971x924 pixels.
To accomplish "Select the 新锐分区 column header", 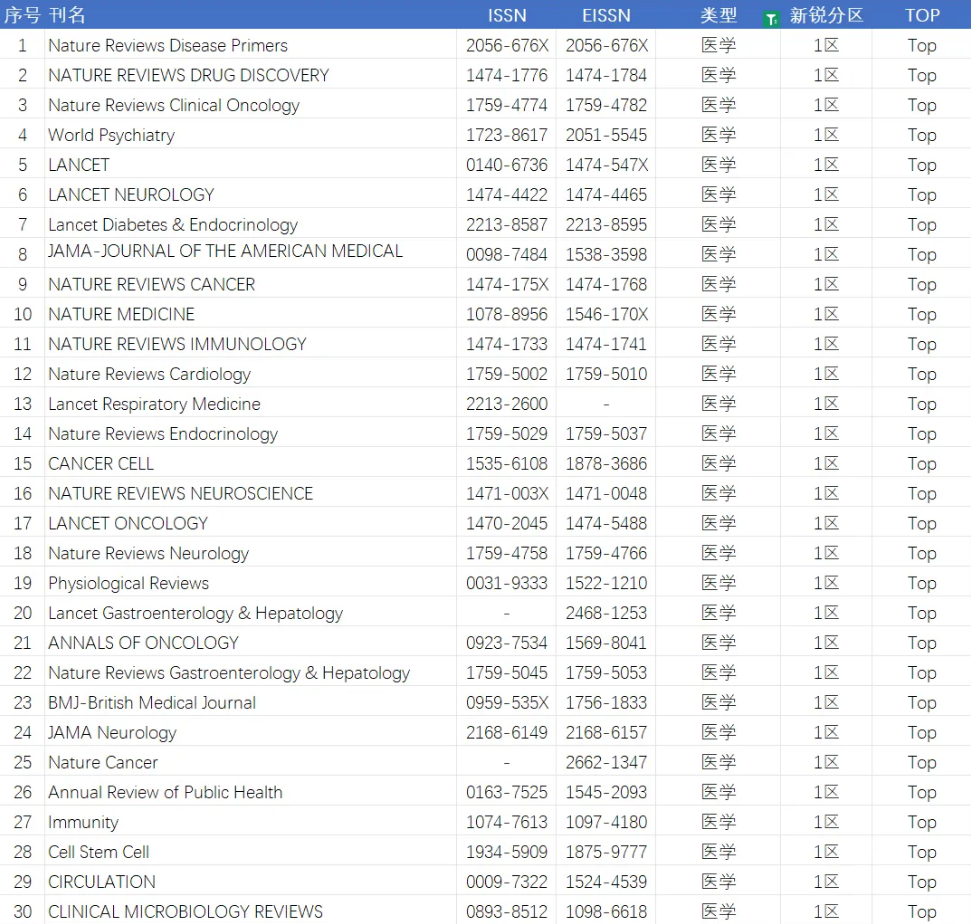I will (x=826, y=15).
